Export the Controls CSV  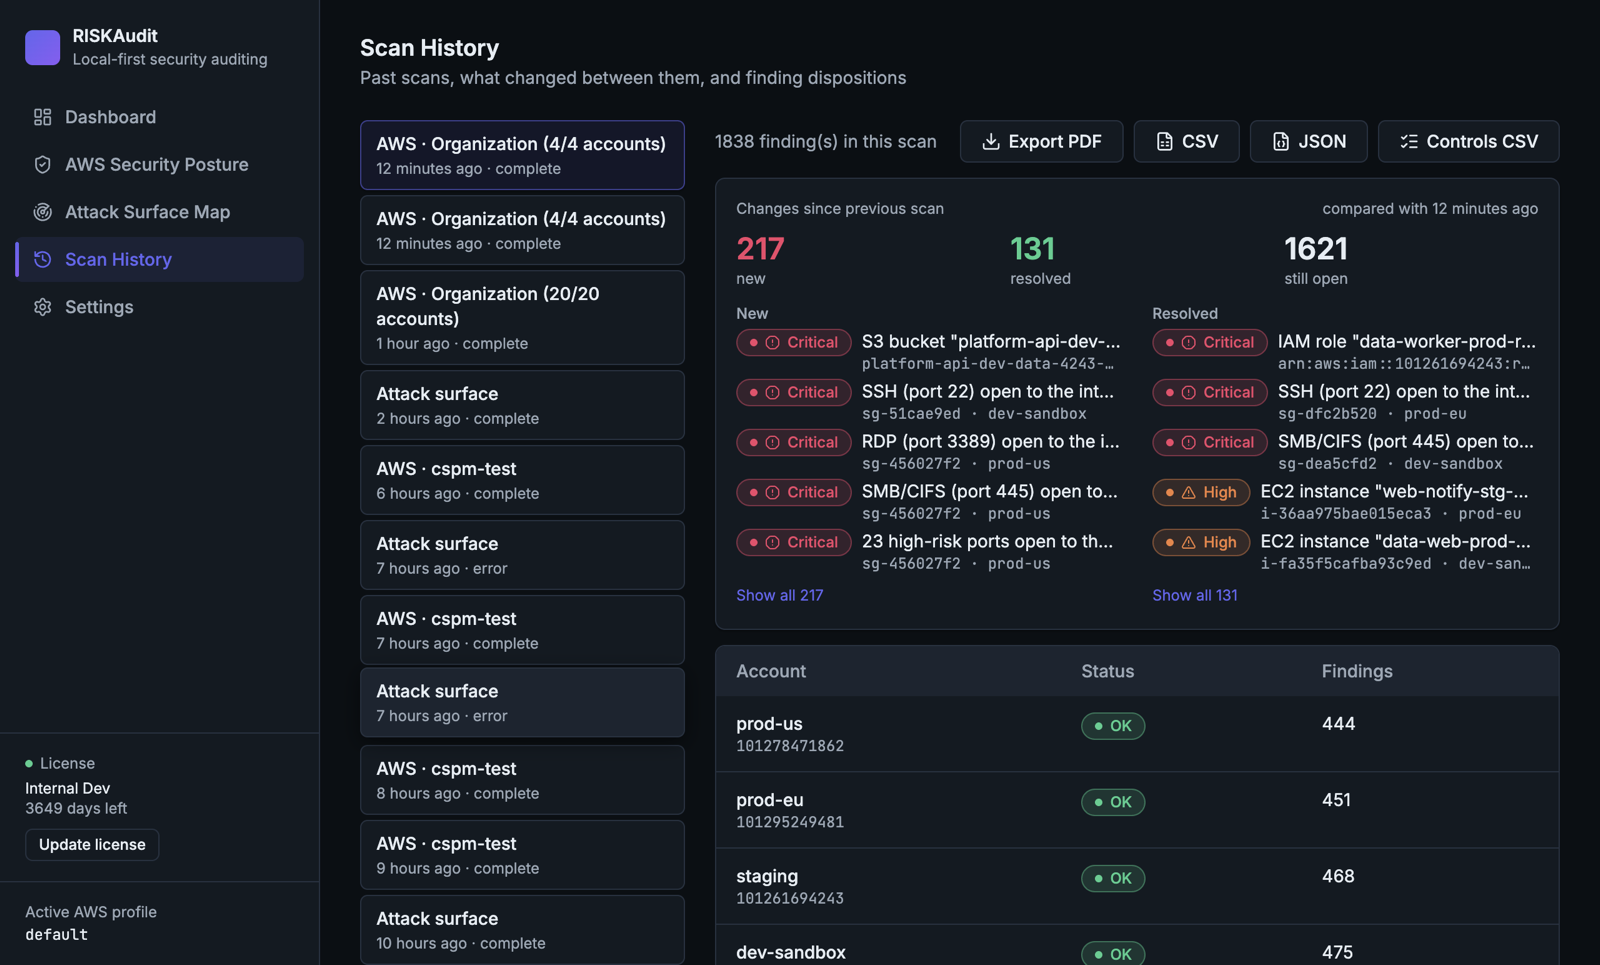click(1468, 142)
